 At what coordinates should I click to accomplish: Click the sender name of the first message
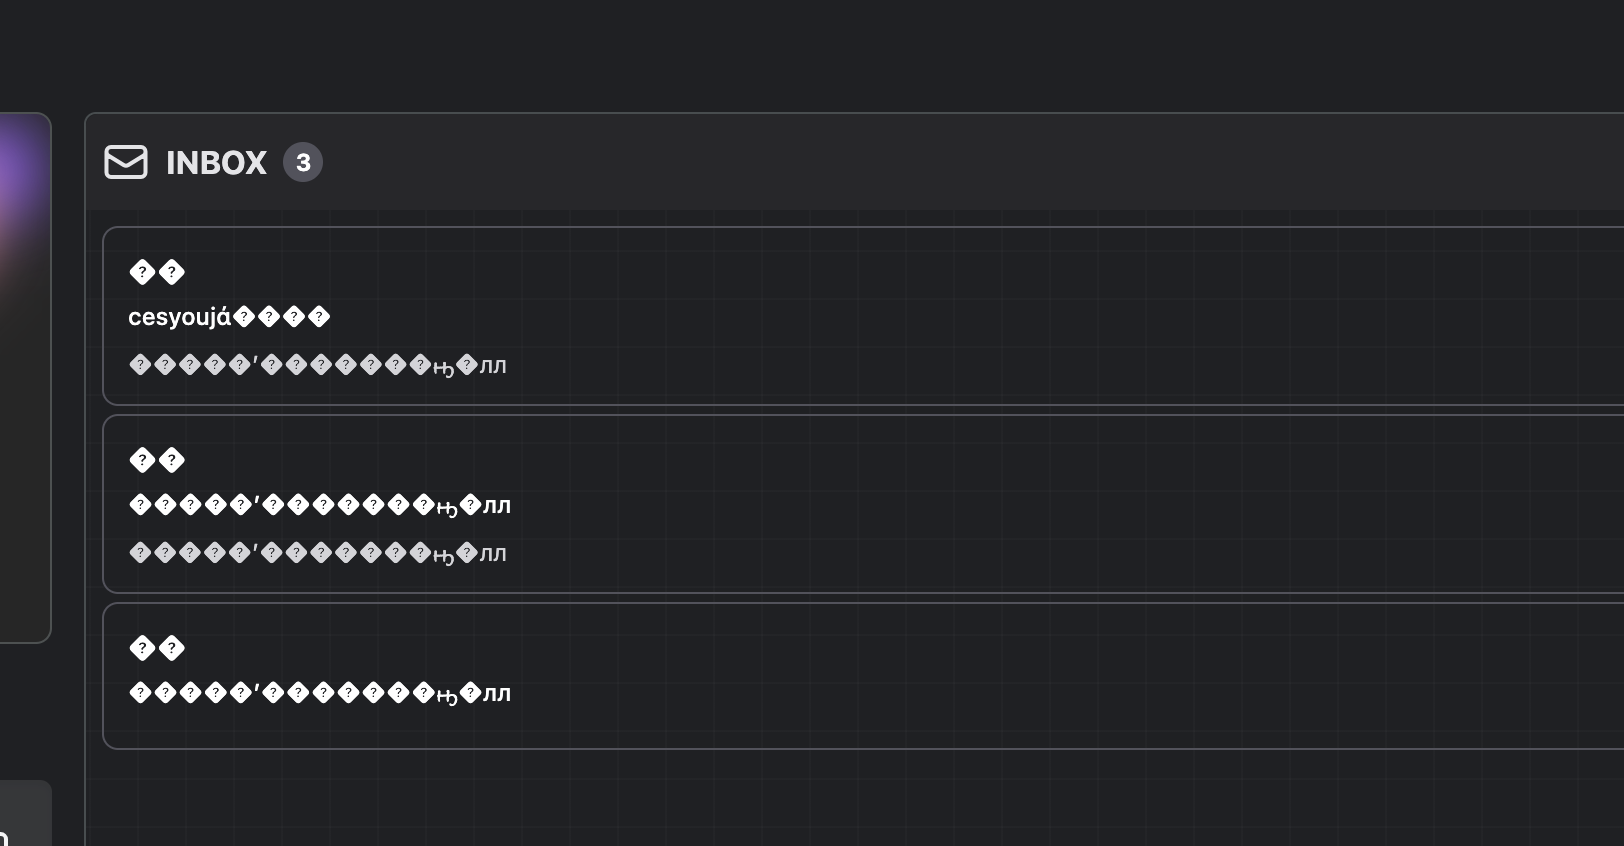[x=157, y=272]
